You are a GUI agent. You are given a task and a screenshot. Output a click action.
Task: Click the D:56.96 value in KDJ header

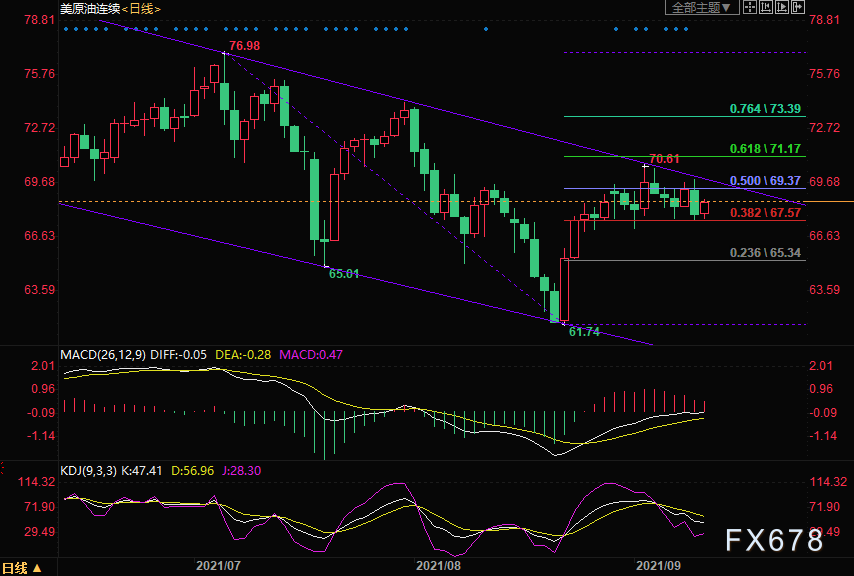pyautogui.click(x=193, y=470)
